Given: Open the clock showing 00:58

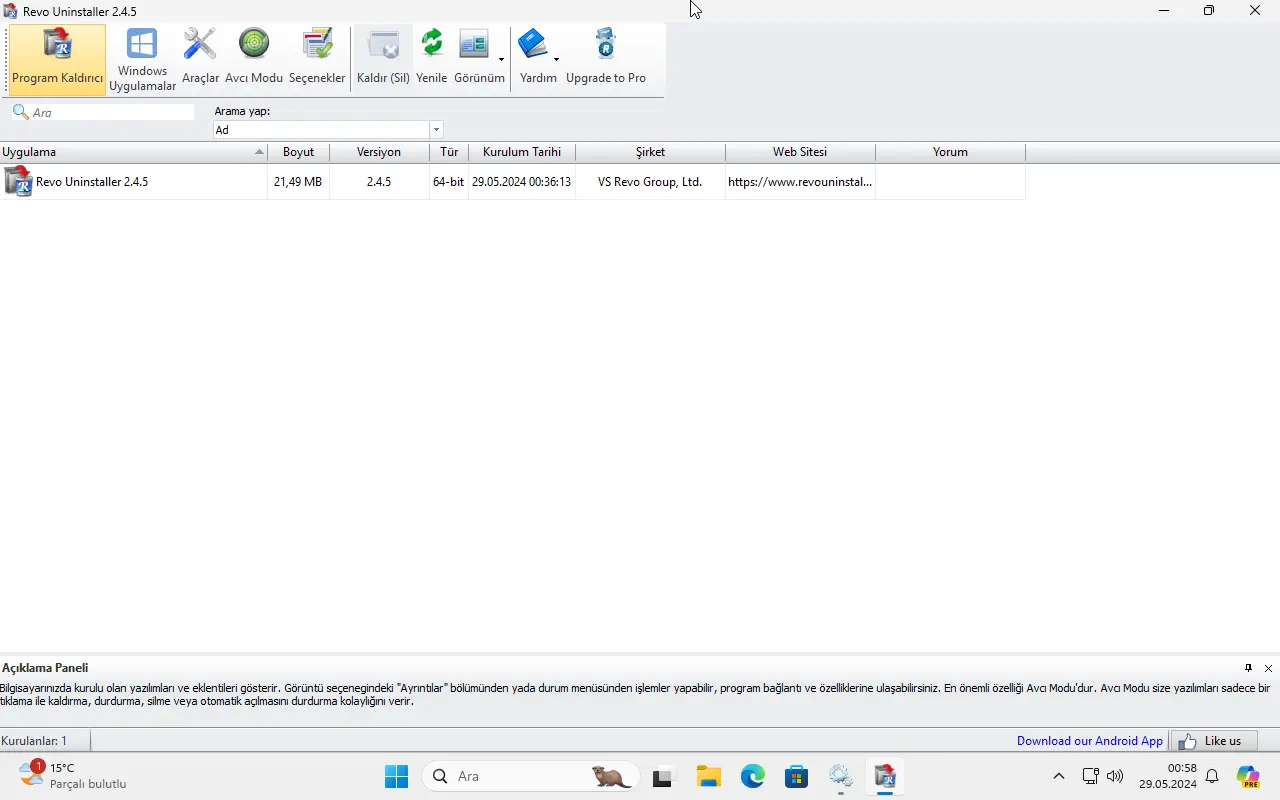Looking at the screenshot, I should tap(1168, 776).
